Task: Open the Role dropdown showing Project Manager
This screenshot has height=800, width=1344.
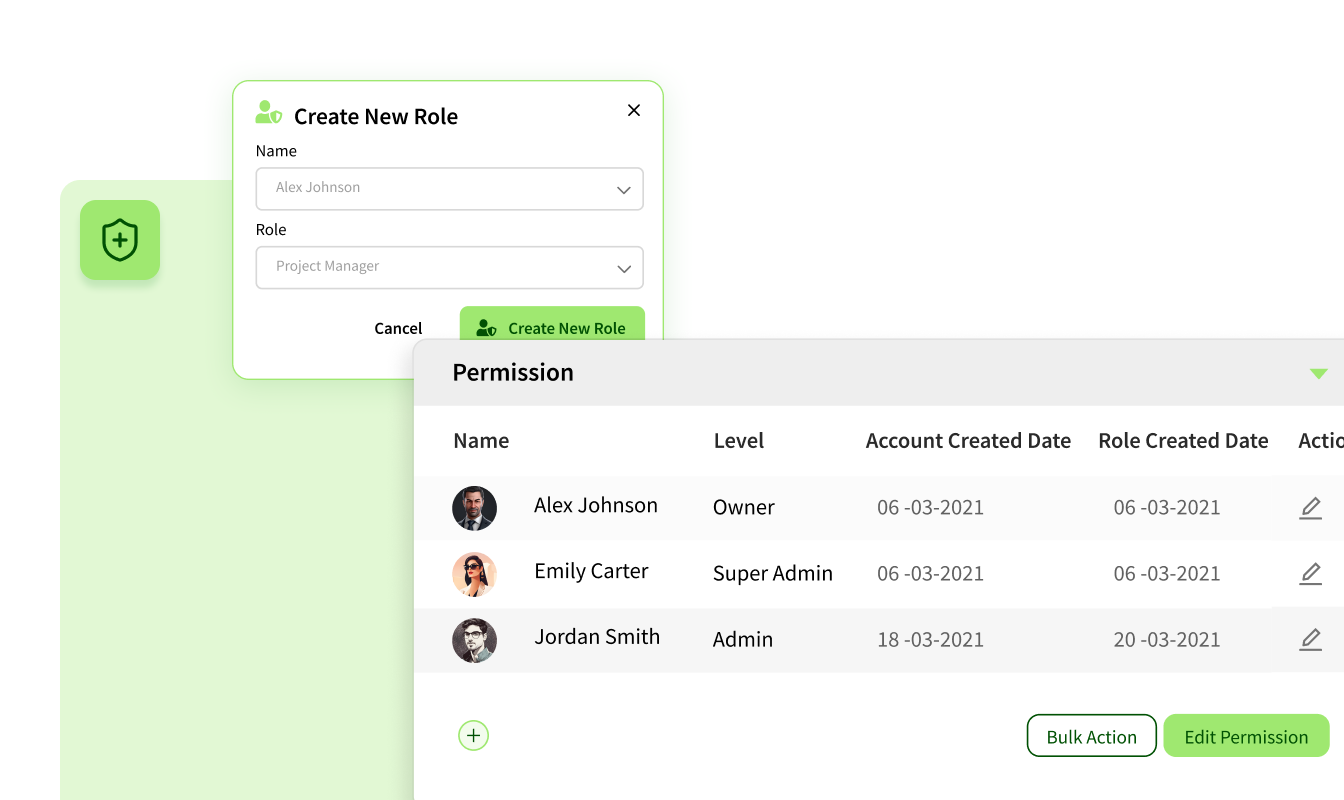Action: pyautogui.click(x=623, y=267)
